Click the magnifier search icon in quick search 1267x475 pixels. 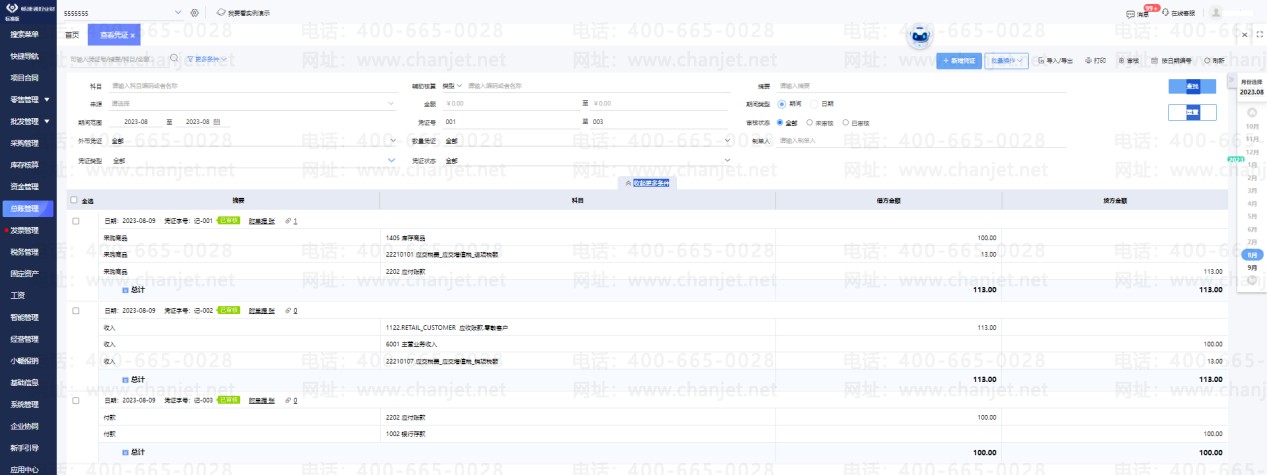pyautogui.click(x=174, y=58)
